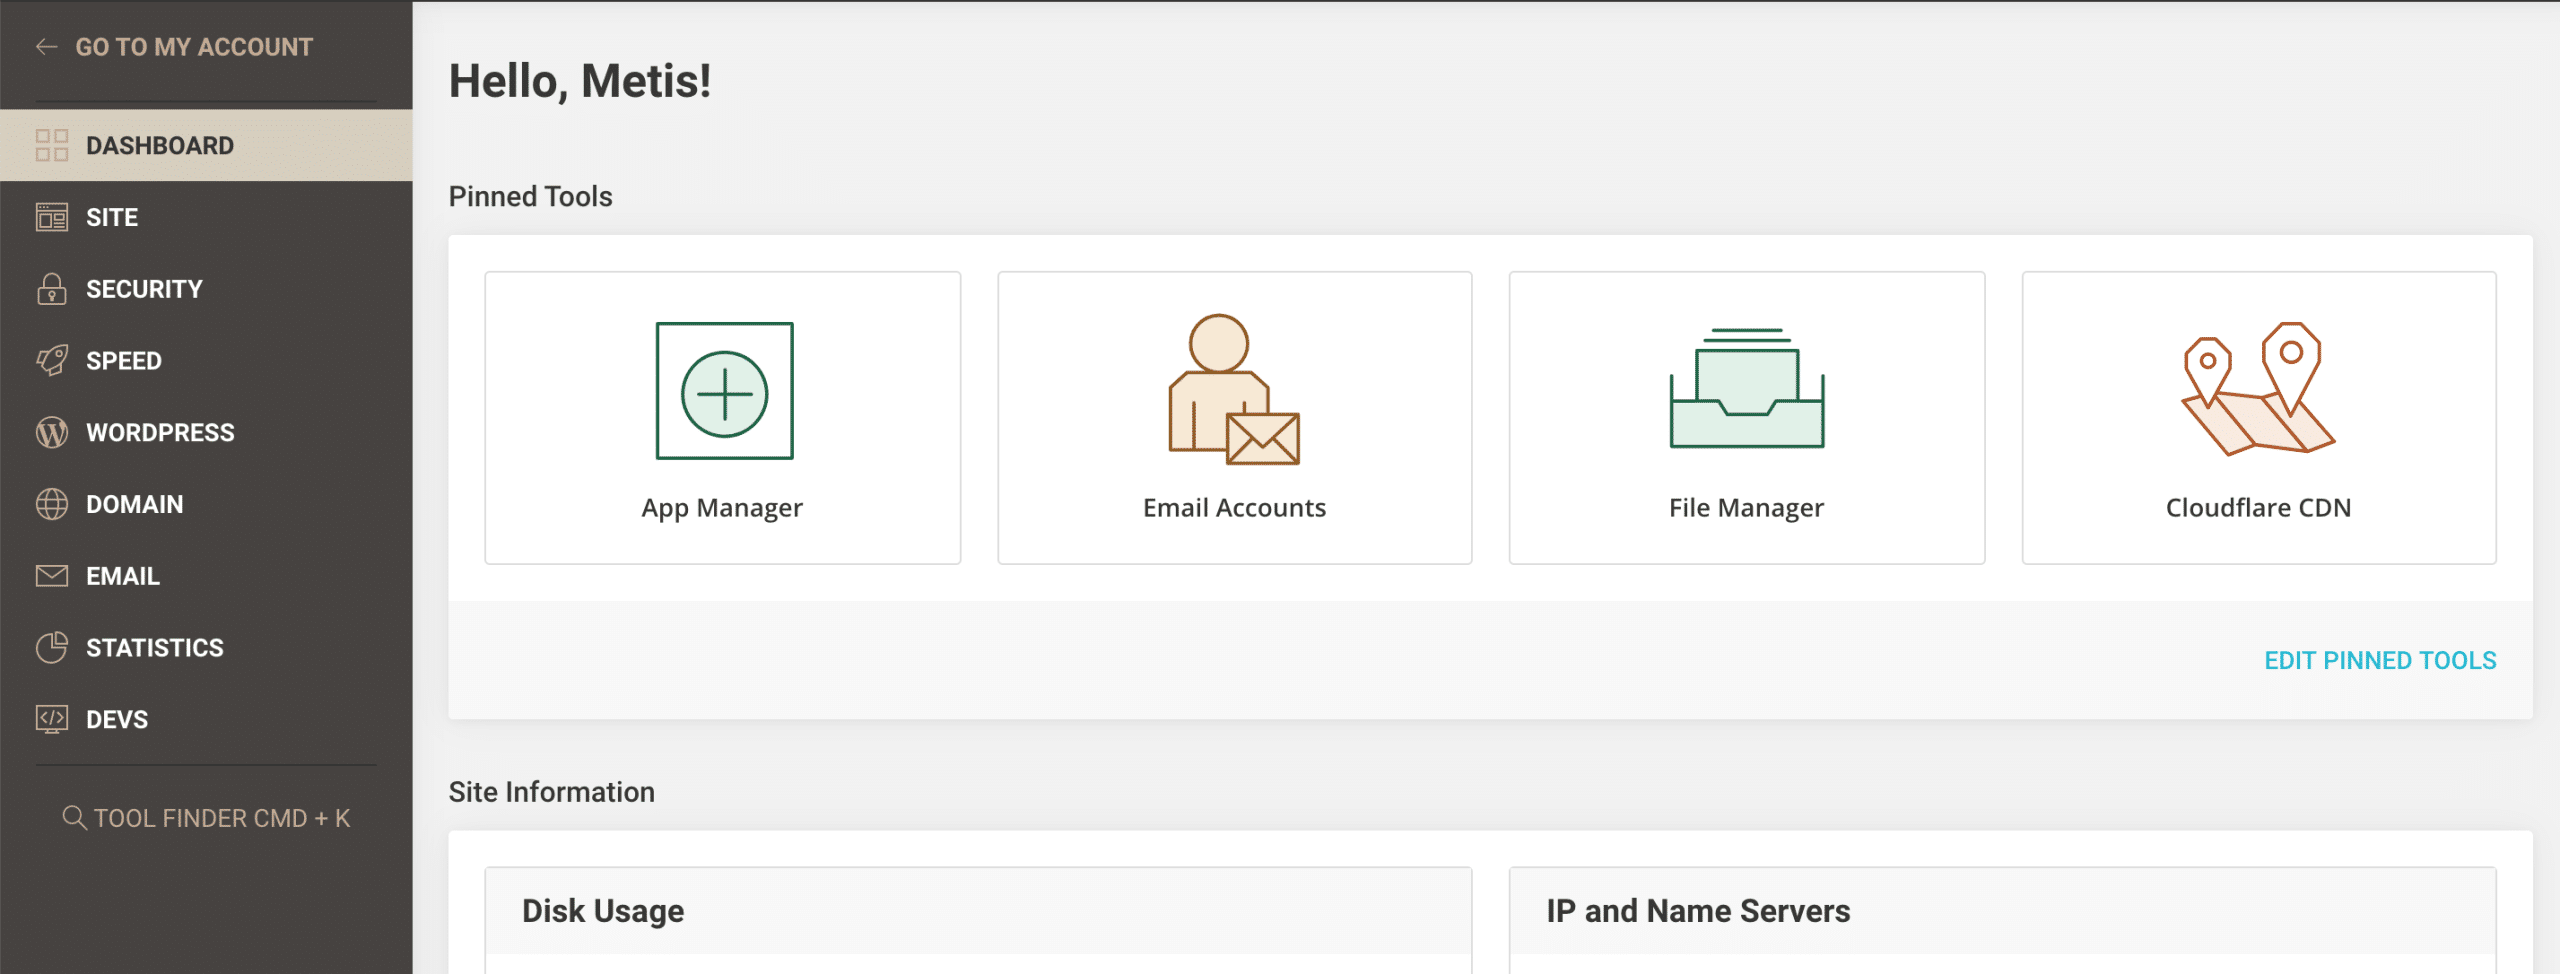The height and width of the screenshot is (974, 2560).
Task: Open the WordPress menu section
Action: pos(206,433)
